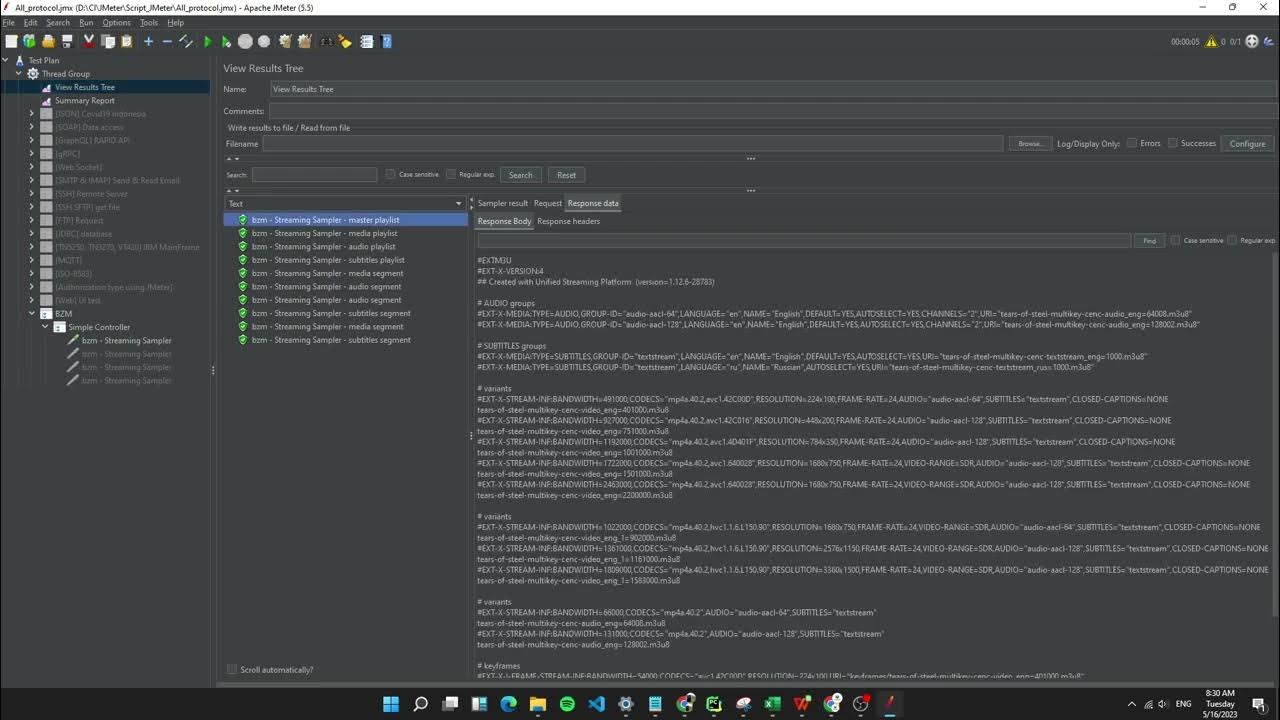The width and height of the screenshot is (1280, 720).
Task: Open Microsoft Edge from the taskbar
Action: [508, 704]
